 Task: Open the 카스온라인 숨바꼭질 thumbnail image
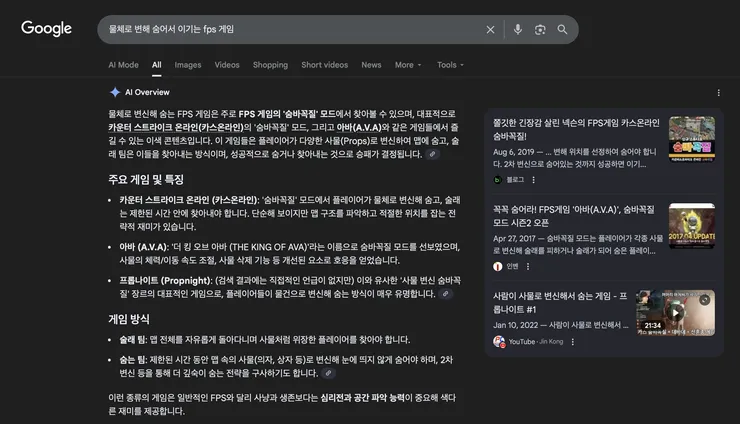692,139
